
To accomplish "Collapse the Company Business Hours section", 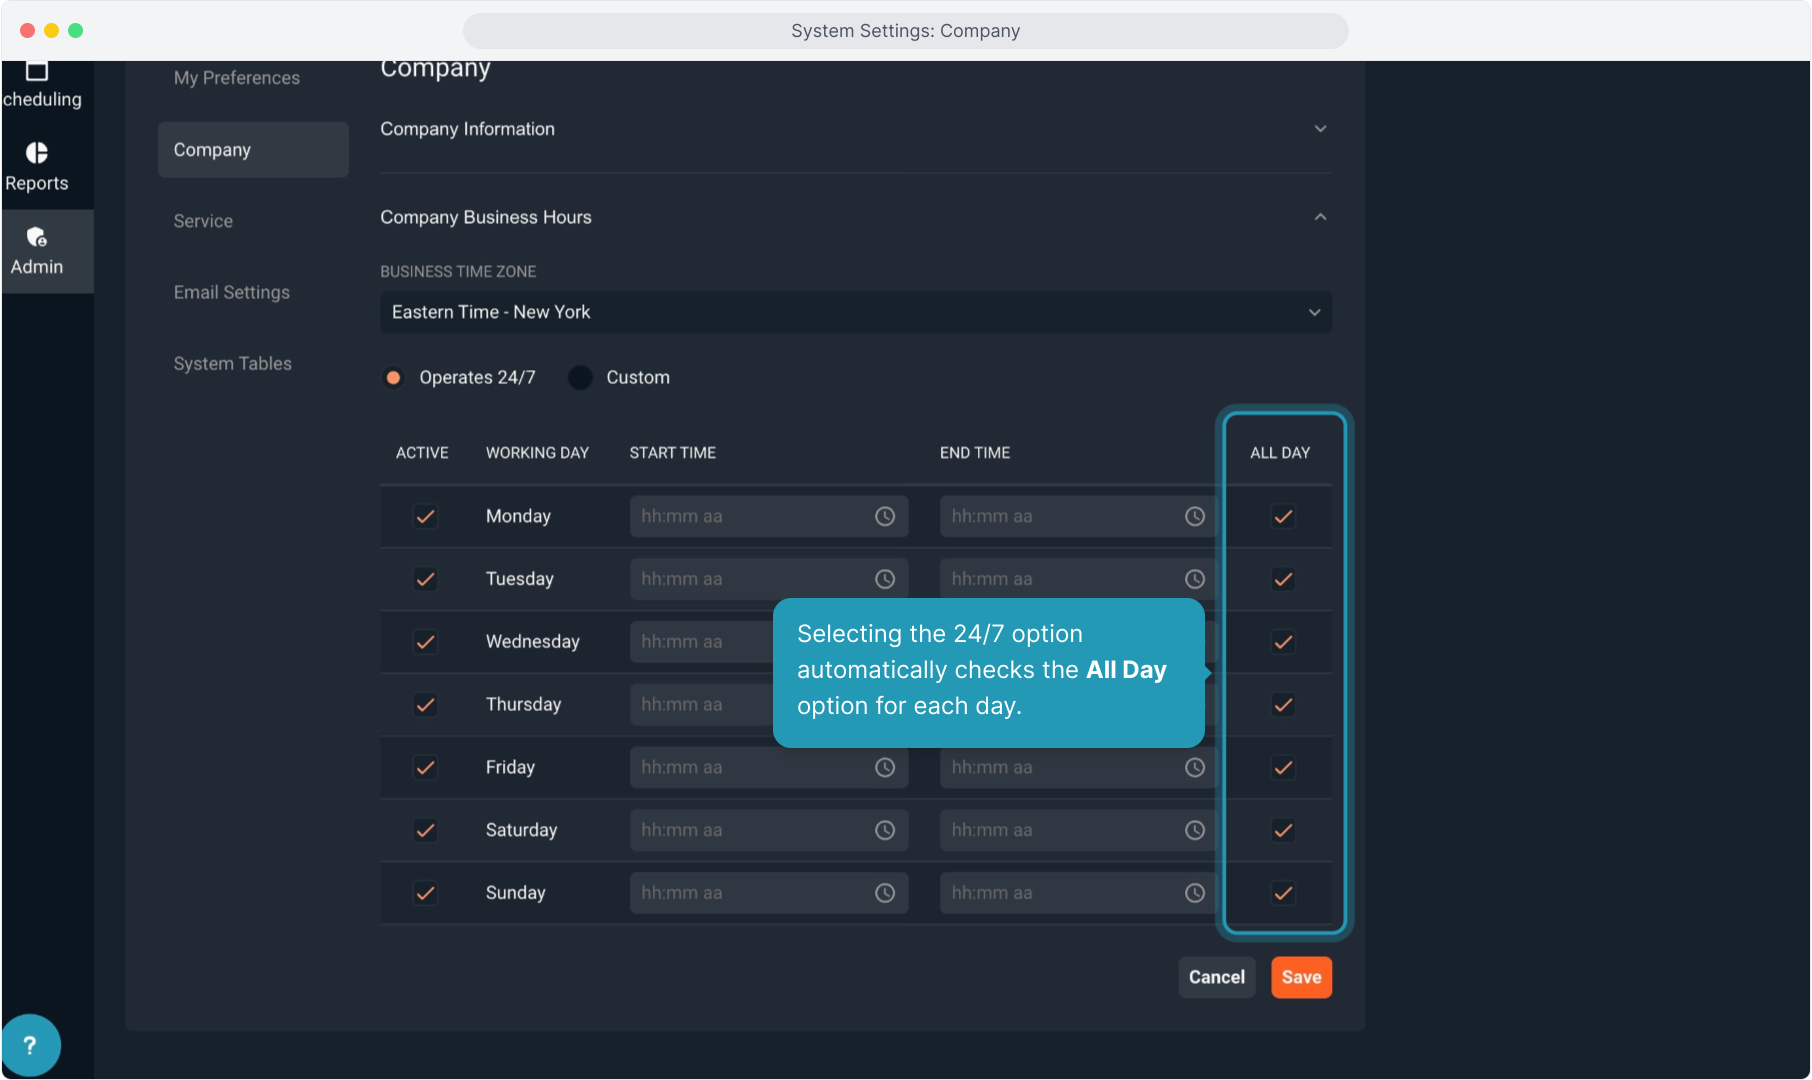I will [1320, 217].
